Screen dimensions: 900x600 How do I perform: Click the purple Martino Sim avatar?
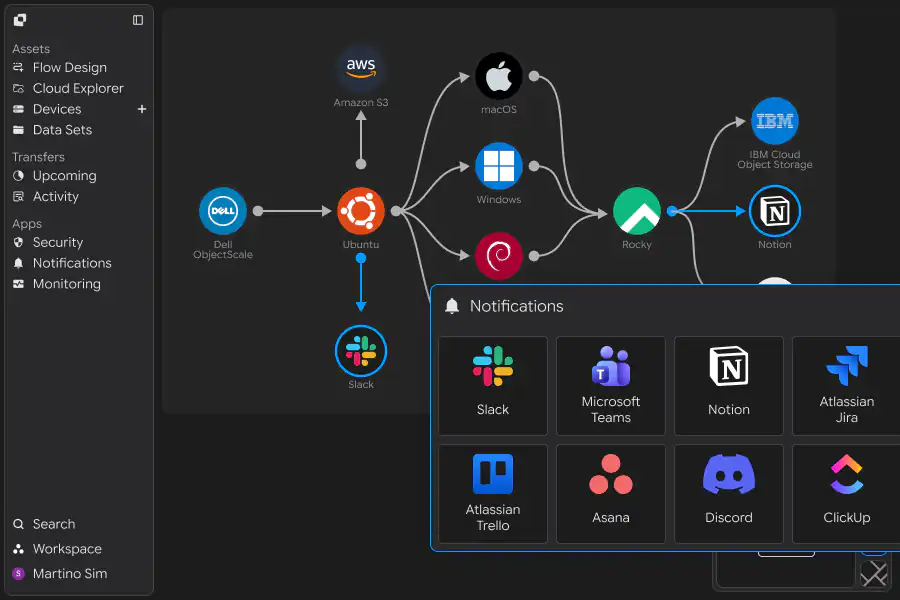pyautogui.click(x=18, y=574)
